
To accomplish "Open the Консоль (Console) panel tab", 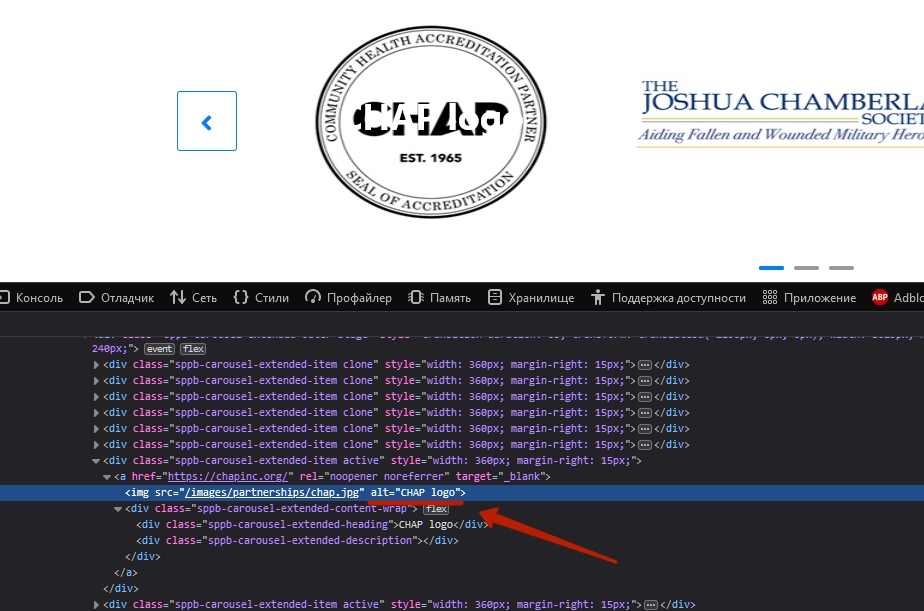I will tap(39, 297).
